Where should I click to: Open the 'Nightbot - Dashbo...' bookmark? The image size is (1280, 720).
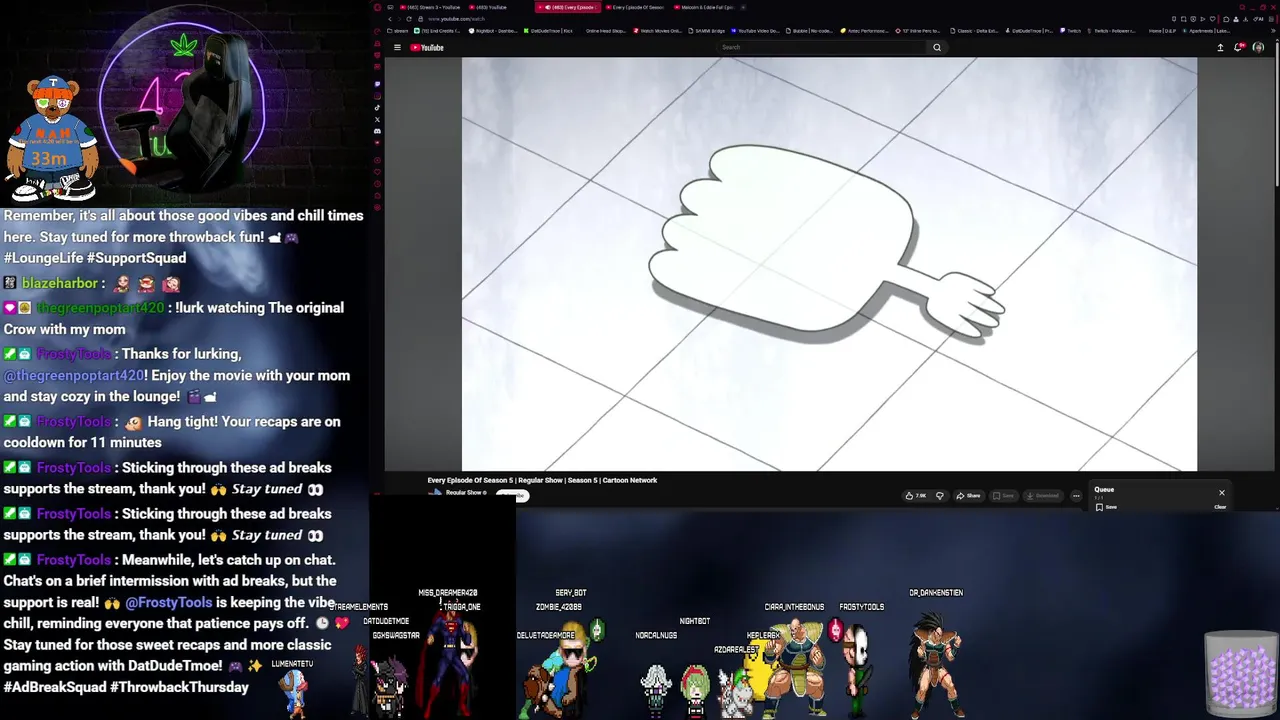[x=494, y=31]
